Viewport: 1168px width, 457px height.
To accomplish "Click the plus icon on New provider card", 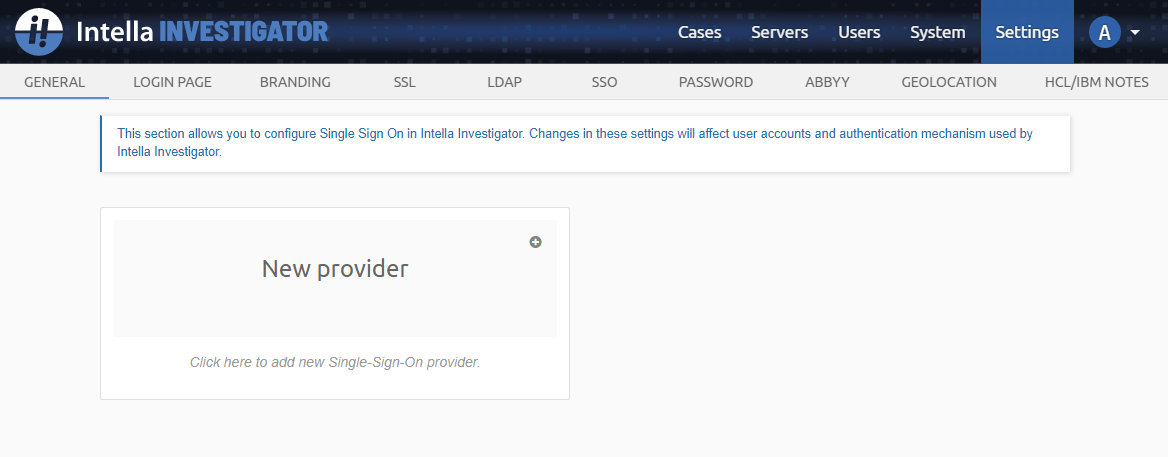I will (x=536, y=242).
